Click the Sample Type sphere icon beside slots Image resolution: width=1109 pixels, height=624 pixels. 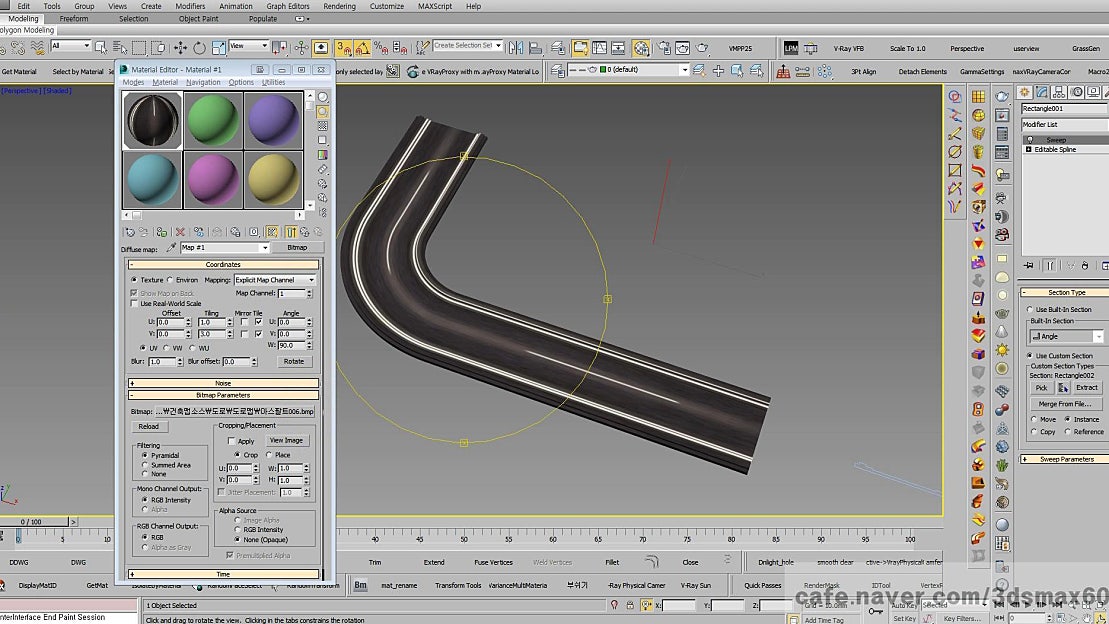[x=322, y=96]
